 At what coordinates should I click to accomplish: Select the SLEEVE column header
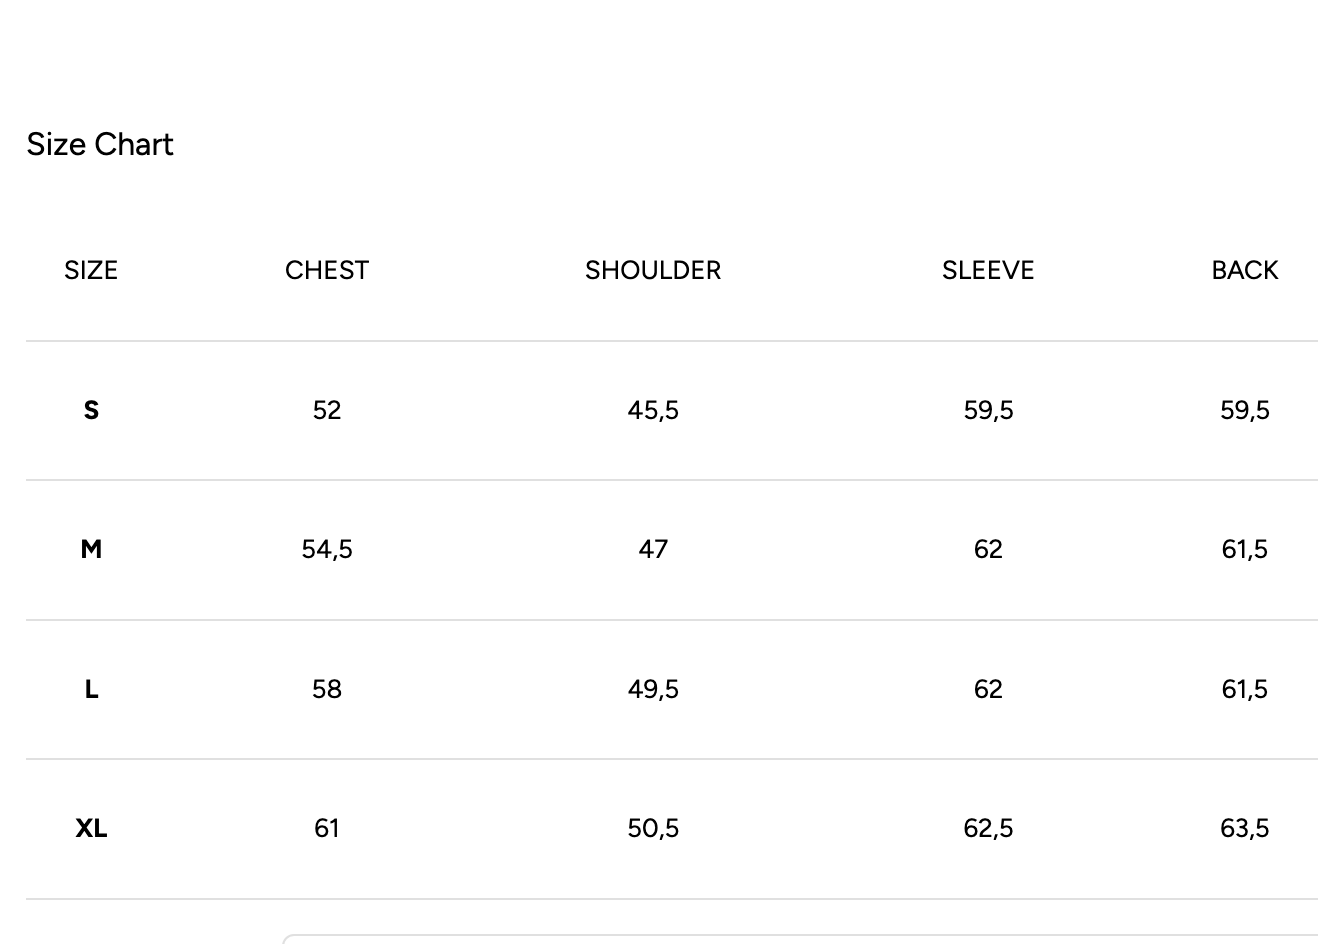(988, 271)
